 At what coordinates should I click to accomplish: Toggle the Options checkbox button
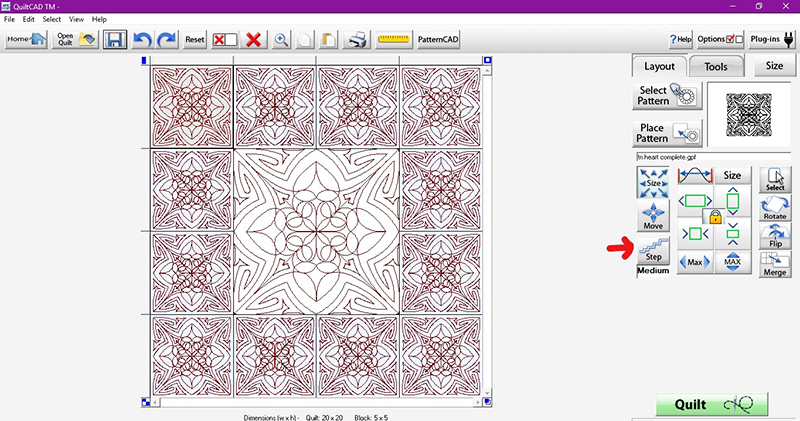(x=720, y=39)
